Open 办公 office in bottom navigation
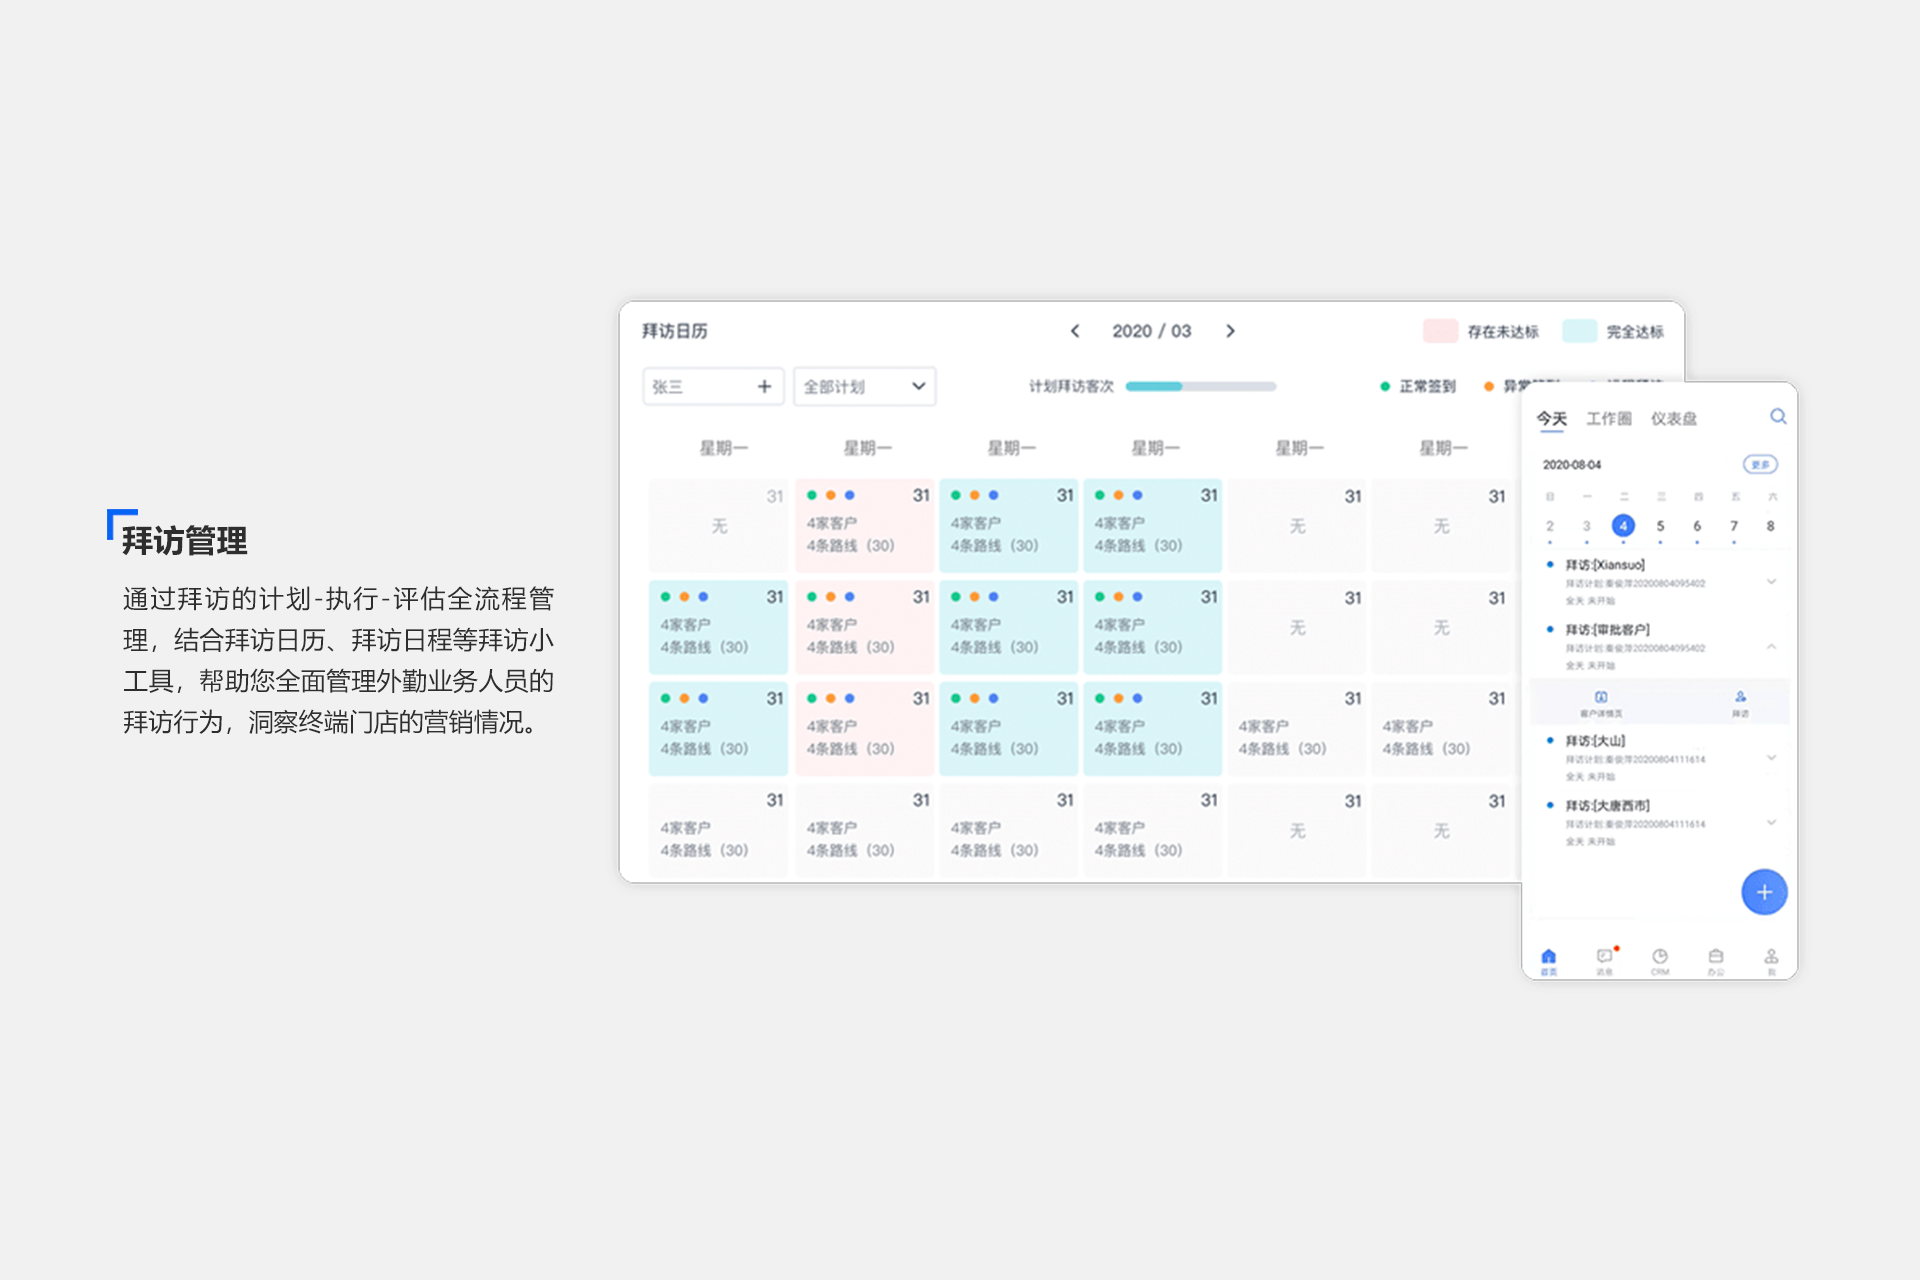 coord(1716,961)
